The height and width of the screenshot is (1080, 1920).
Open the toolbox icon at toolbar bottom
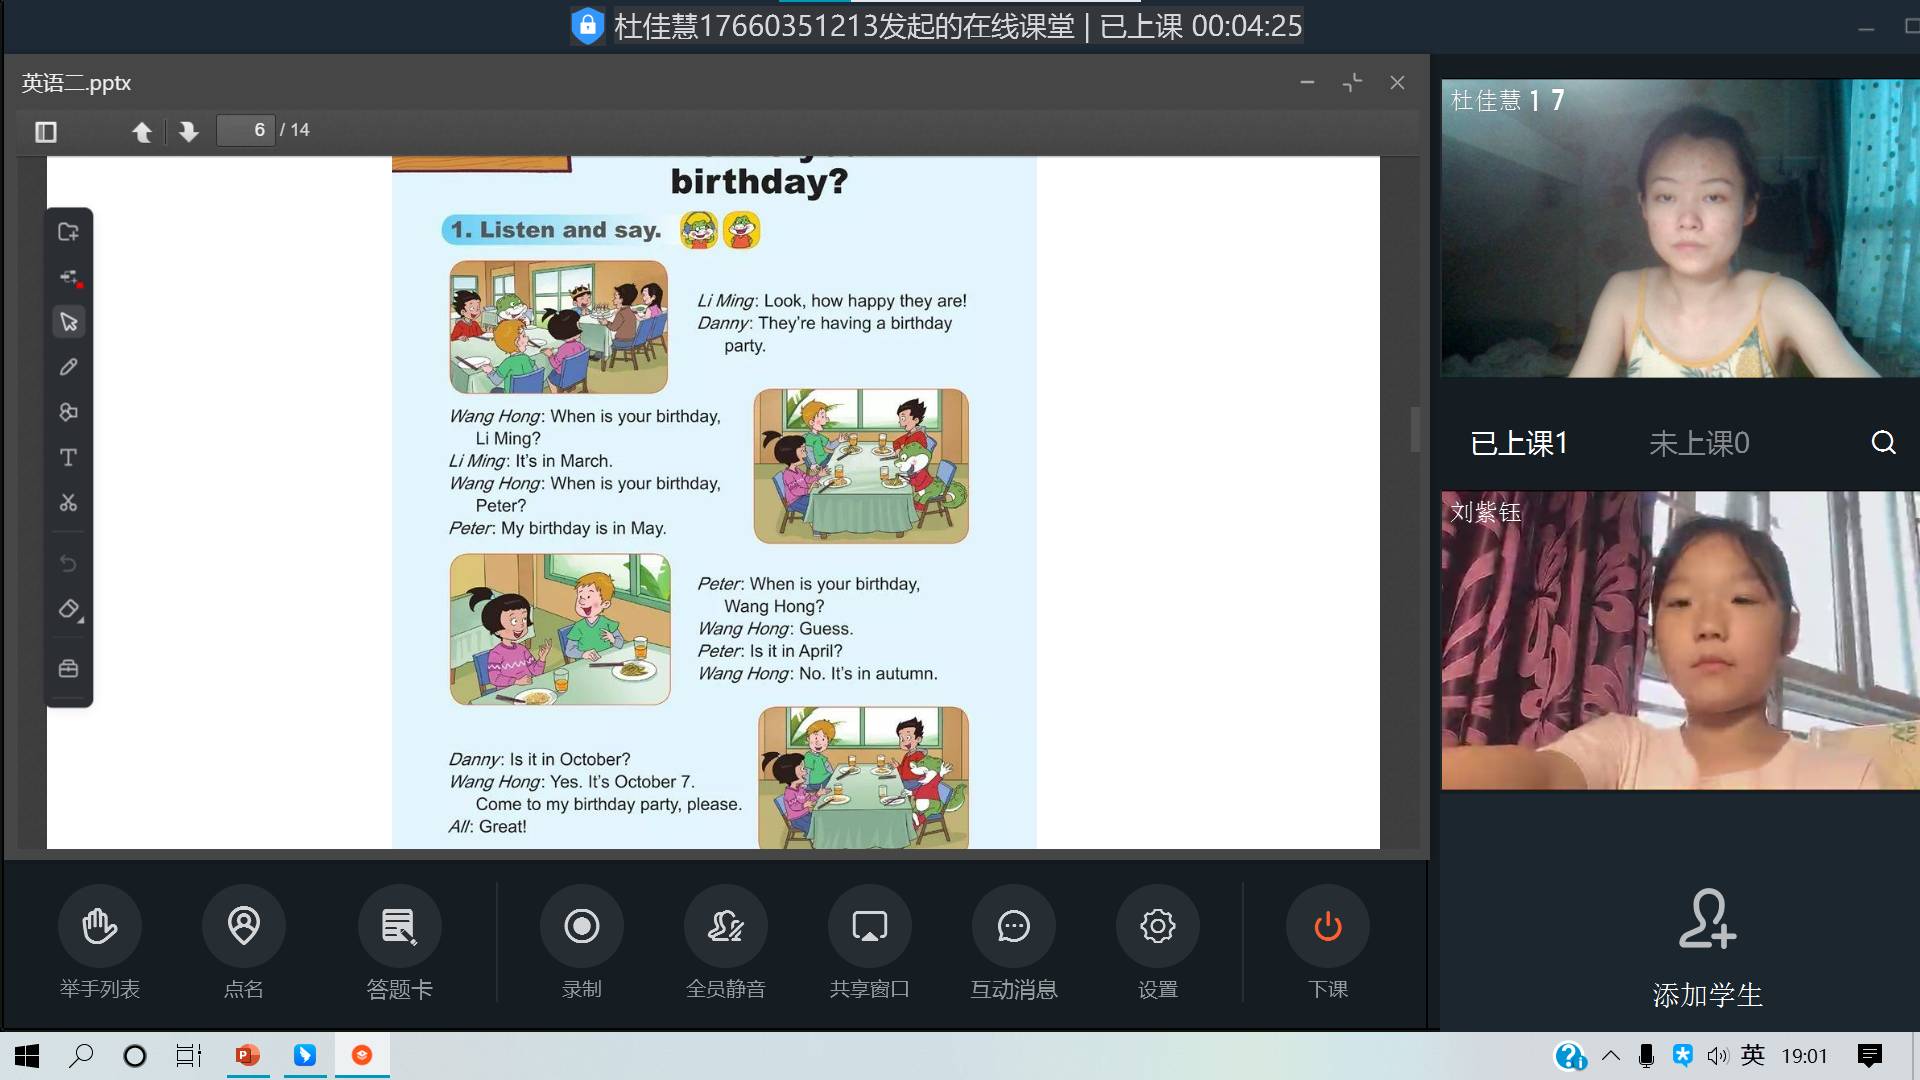point(68,668)
